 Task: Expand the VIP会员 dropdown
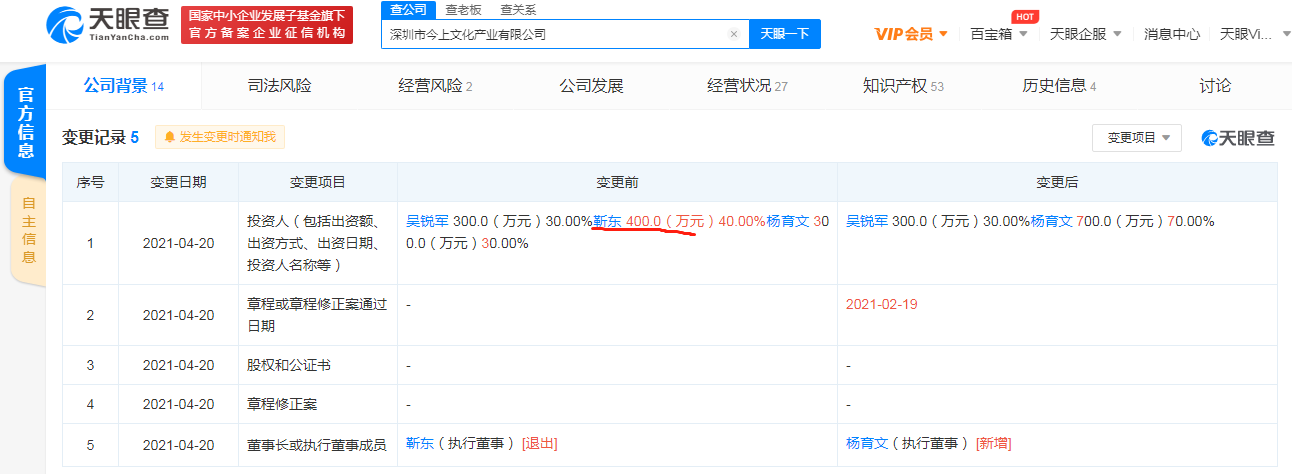911,34
